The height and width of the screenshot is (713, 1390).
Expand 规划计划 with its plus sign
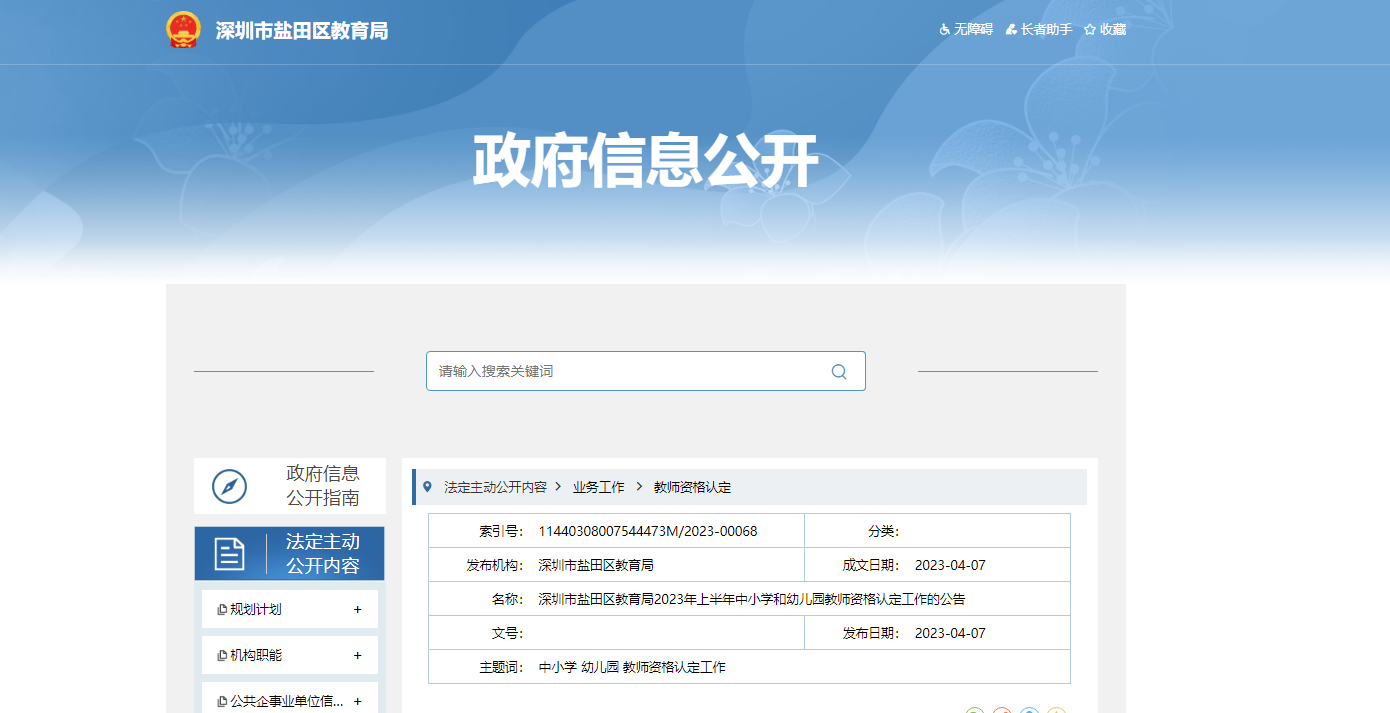click(357, 609)
